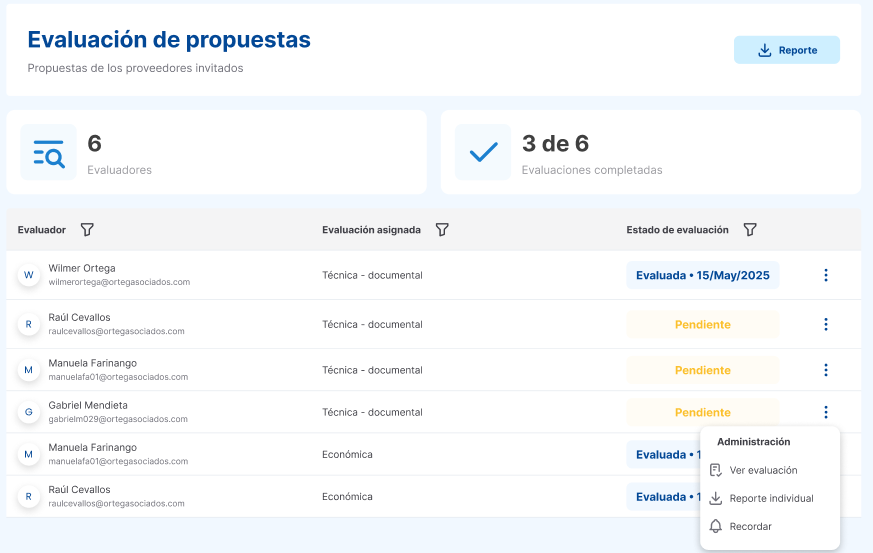This screenshot has height=553, width=873.
Task: Click the Reporte download button
Action: [x=786, y=50]
